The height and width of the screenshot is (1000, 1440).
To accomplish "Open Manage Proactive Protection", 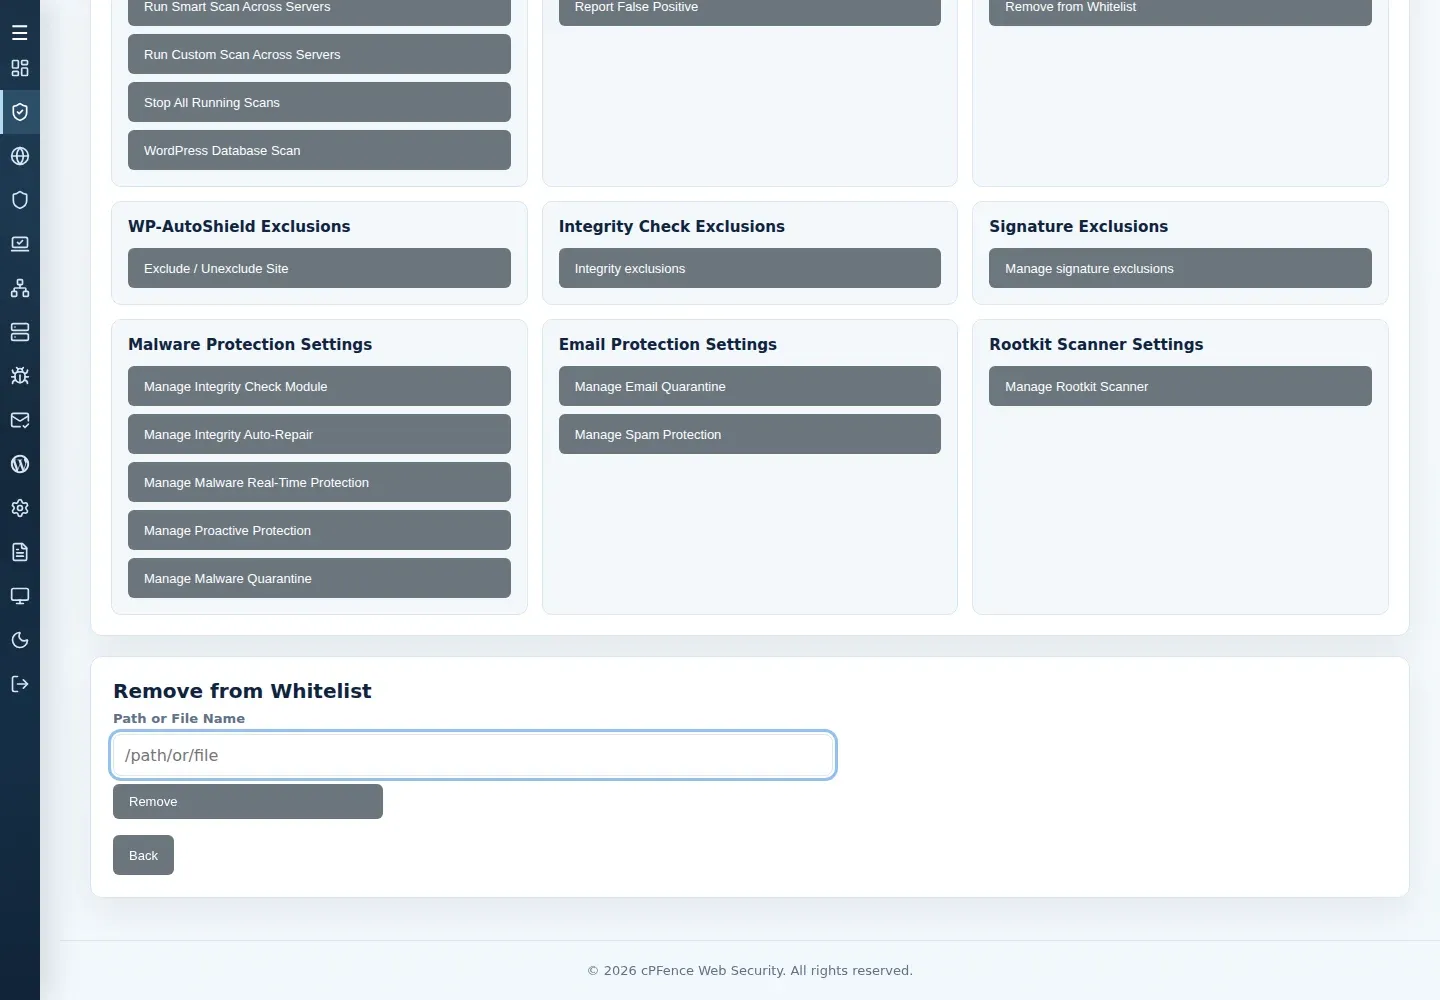I will point(319,530).
